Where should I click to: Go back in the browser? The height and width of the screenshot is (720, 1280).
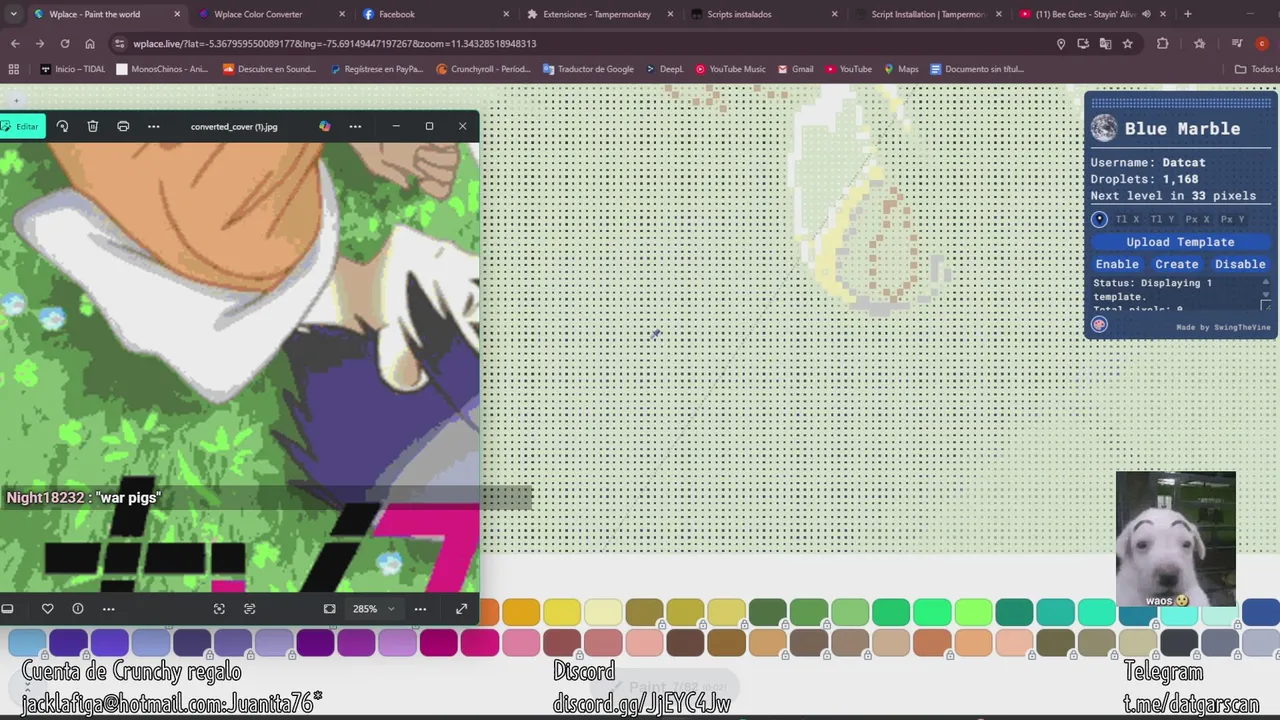coord(15,44)
